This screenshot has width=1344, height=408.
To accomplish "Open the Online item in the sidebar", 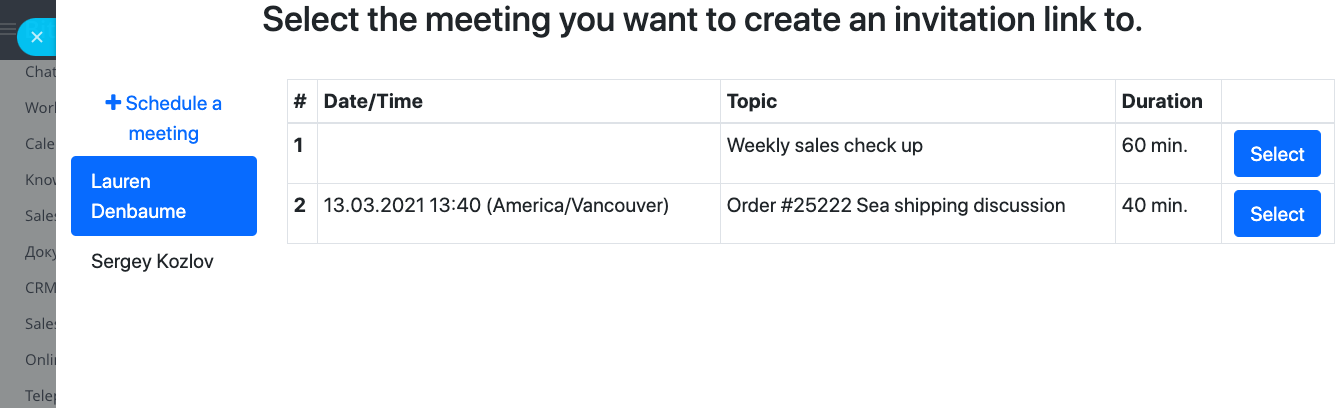I will [40, 360].
